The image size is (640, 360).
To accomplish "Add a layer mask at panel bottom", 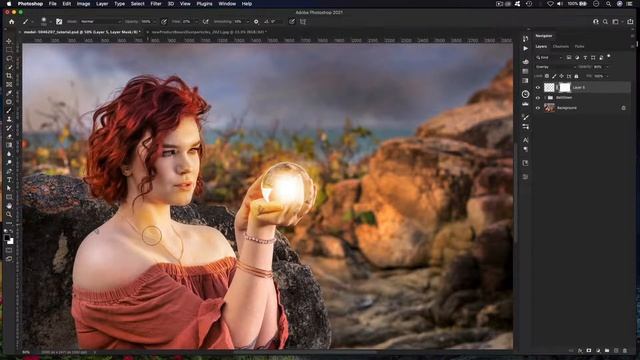I will (589, 351).
